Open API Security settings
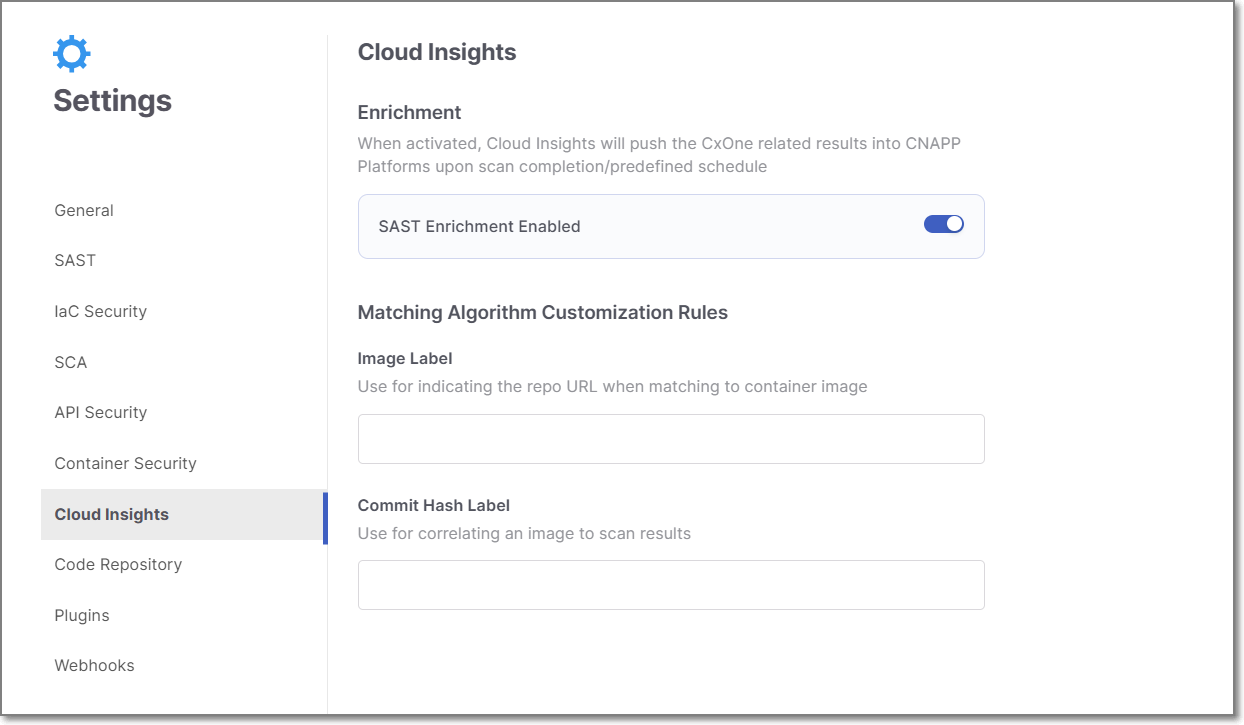Image resolution: width=1244 pixels, height=725 pixels. 100,412
